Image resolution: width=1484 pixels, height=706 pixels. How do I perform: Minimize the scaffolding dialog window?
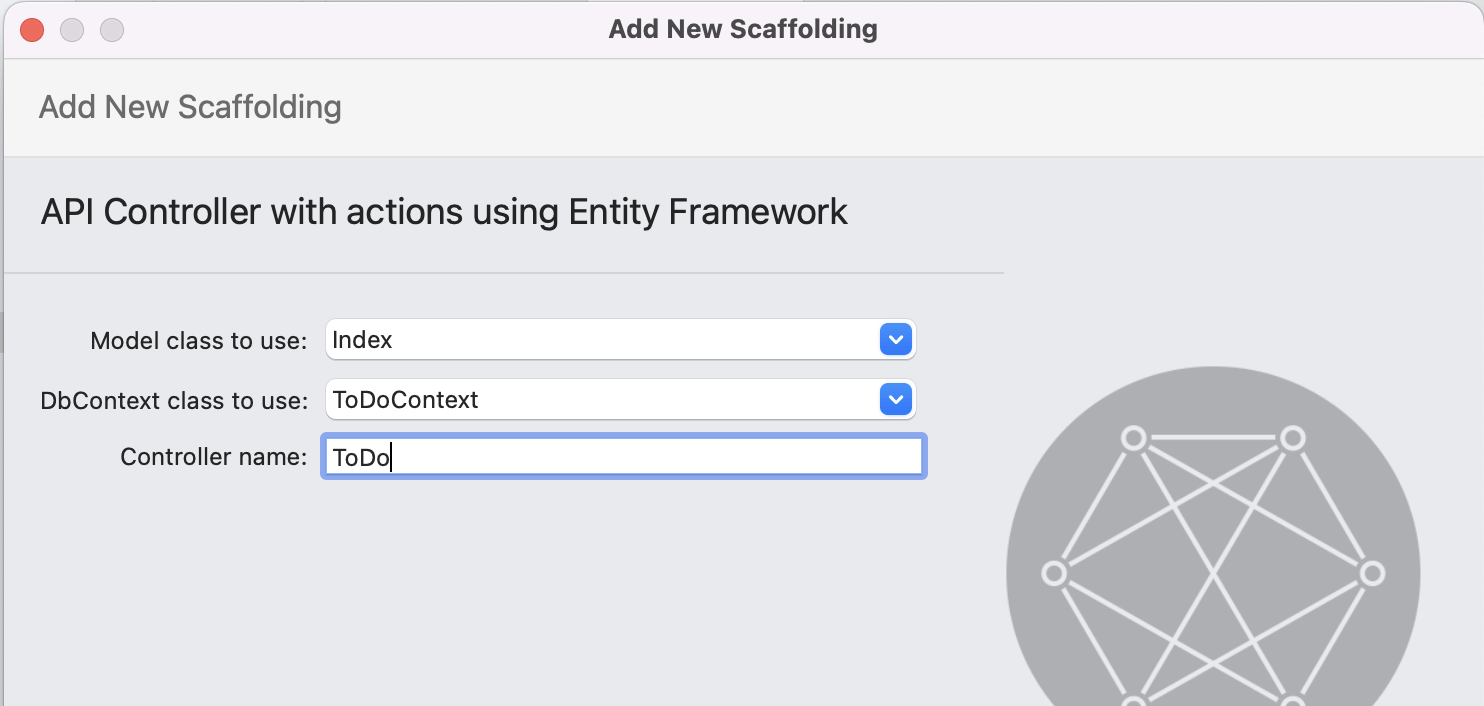[x=72, y=30]
